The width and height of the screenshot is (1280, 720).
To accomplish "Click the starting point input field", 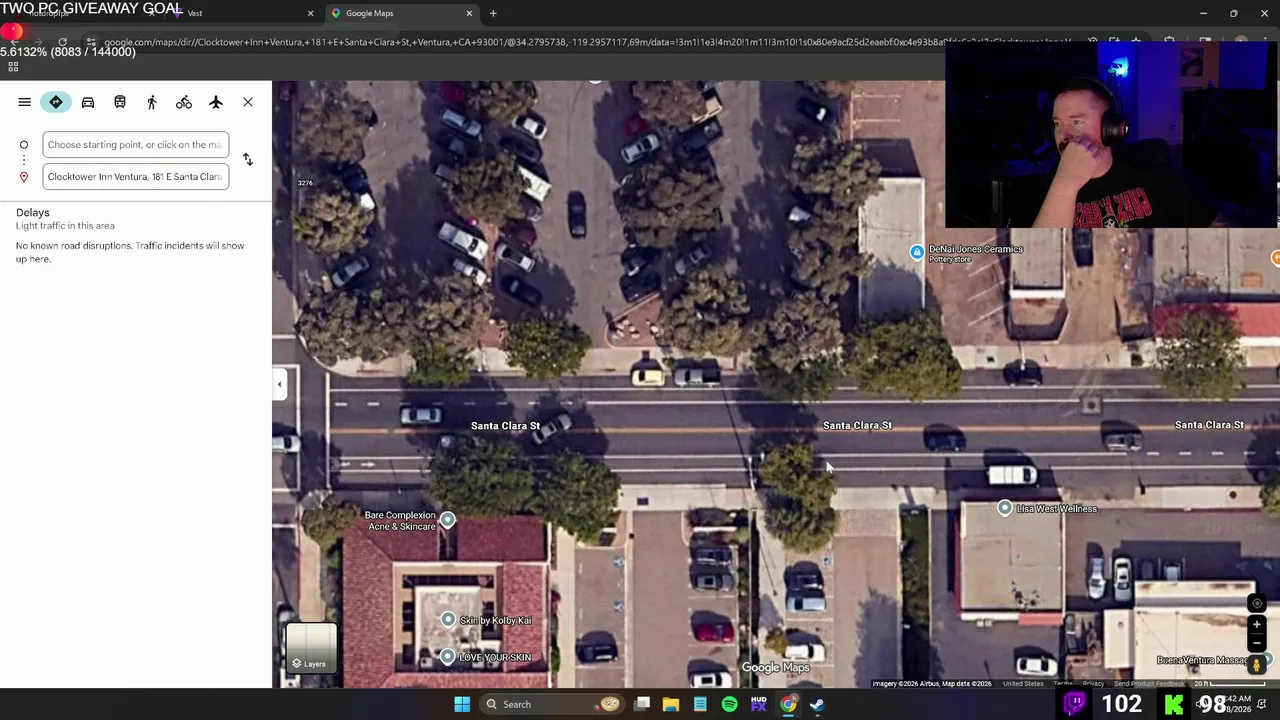I will [x=135, y=145].
